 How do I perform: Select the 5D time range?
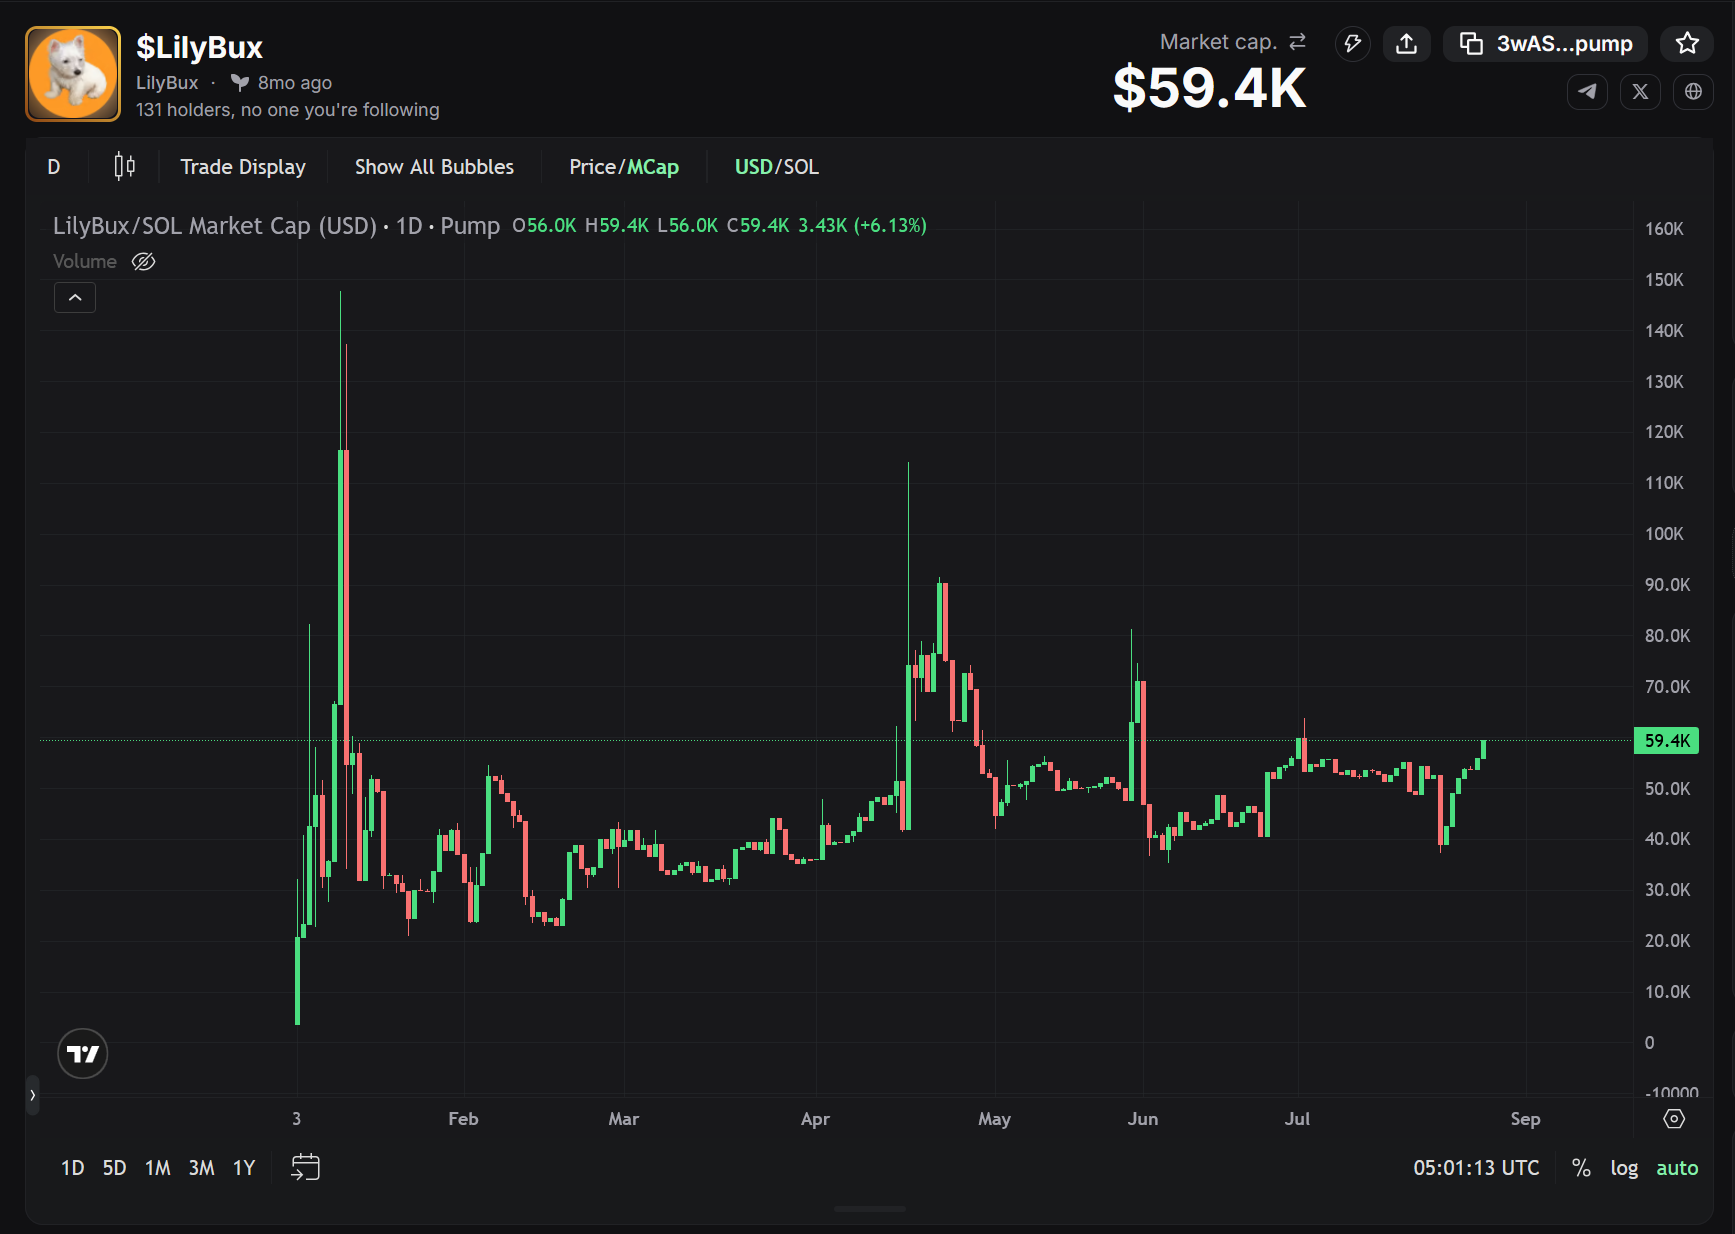tap(114, 1168)
